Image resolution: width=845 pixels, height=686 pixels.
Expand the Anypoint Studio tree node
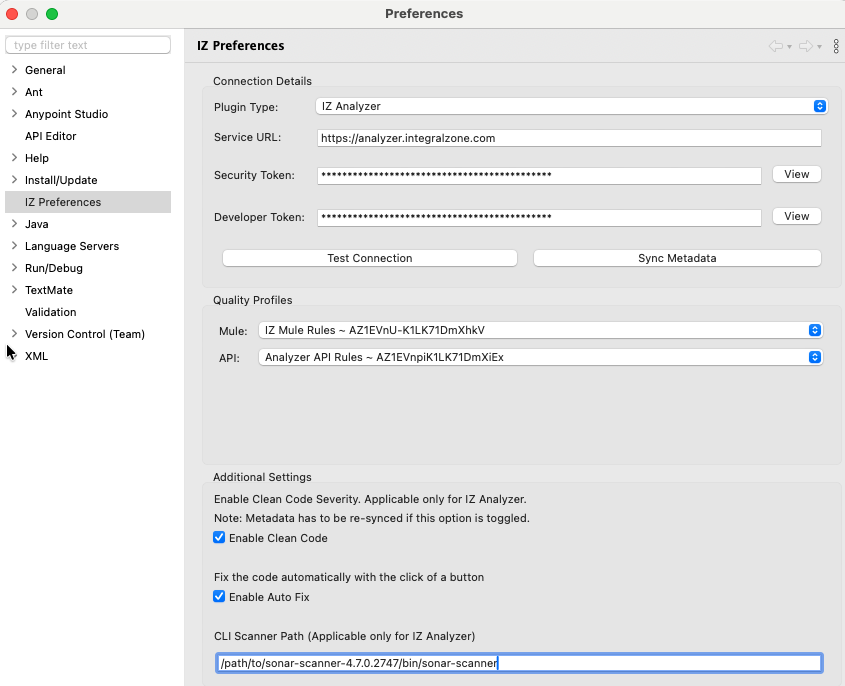point(13,114)
